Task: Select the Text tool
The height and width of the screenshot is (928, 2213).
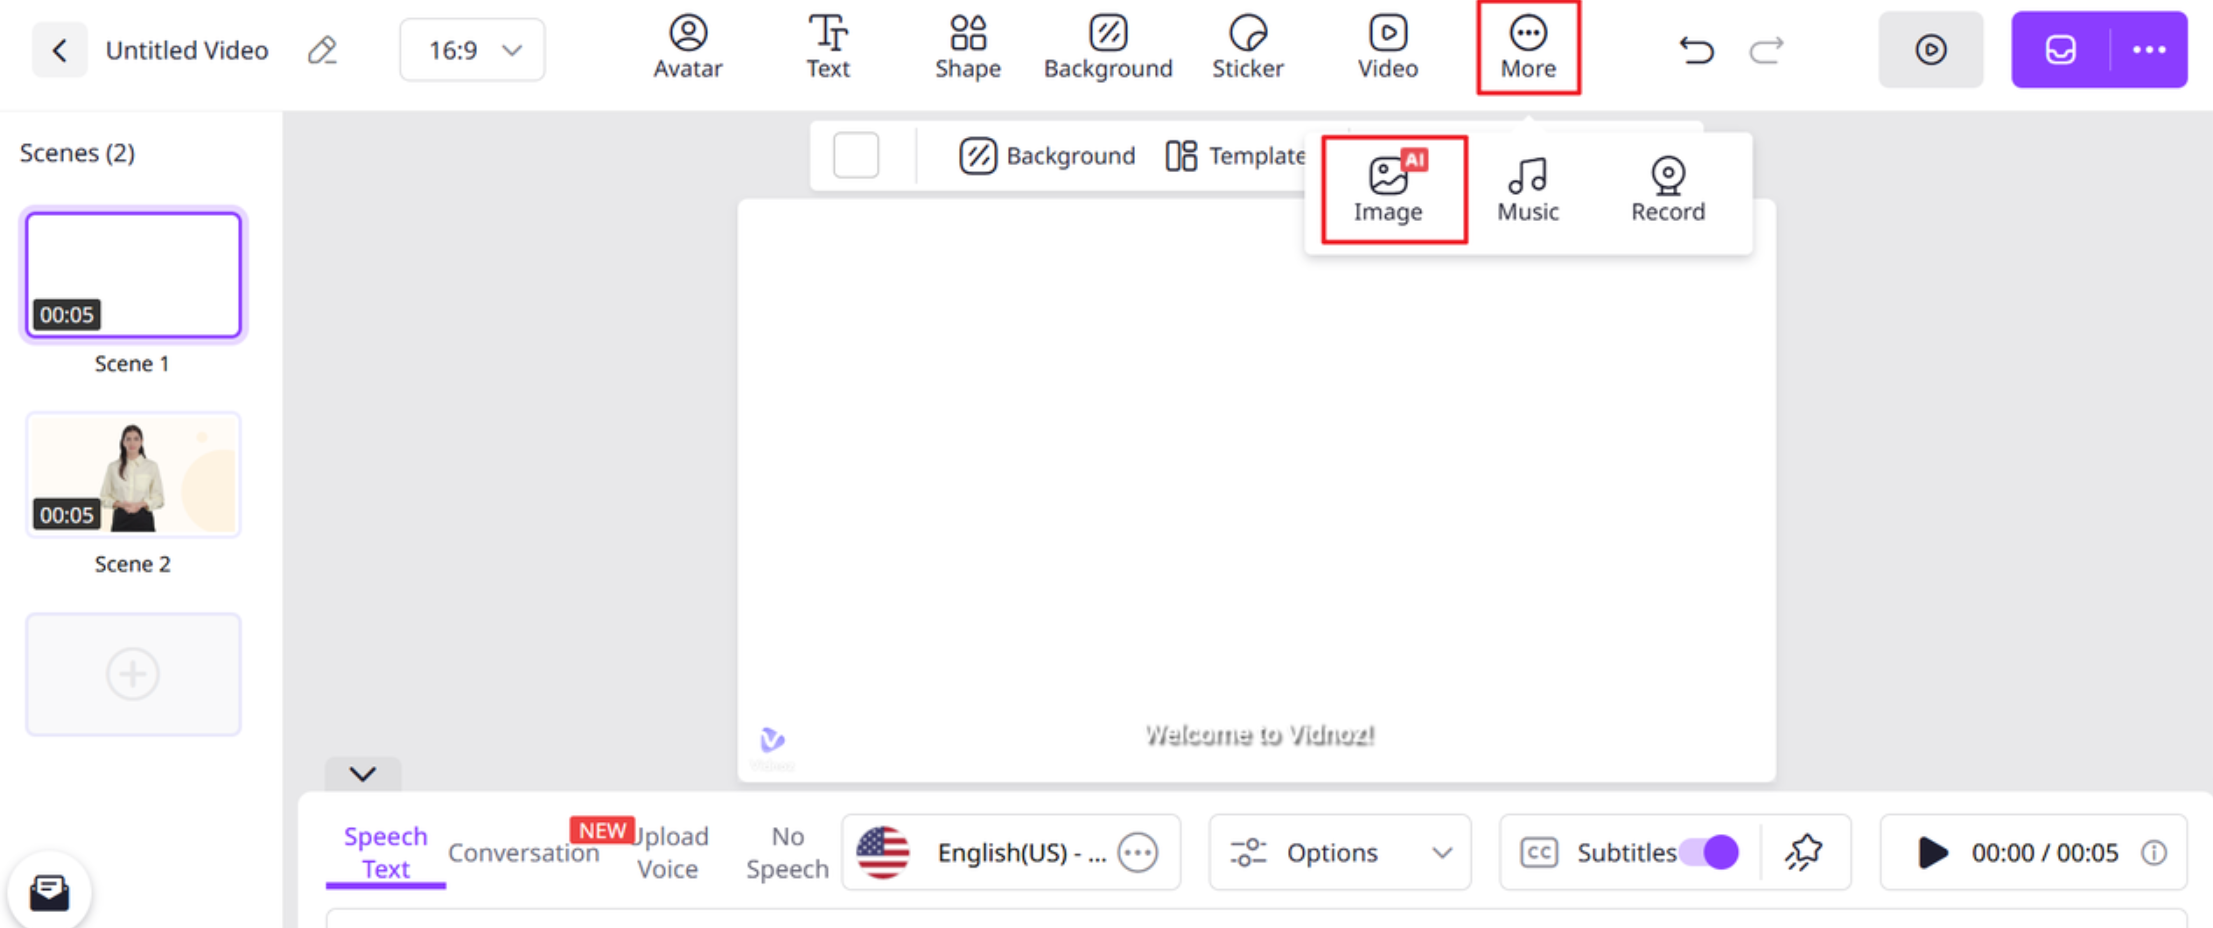Action: click(828, 47)
